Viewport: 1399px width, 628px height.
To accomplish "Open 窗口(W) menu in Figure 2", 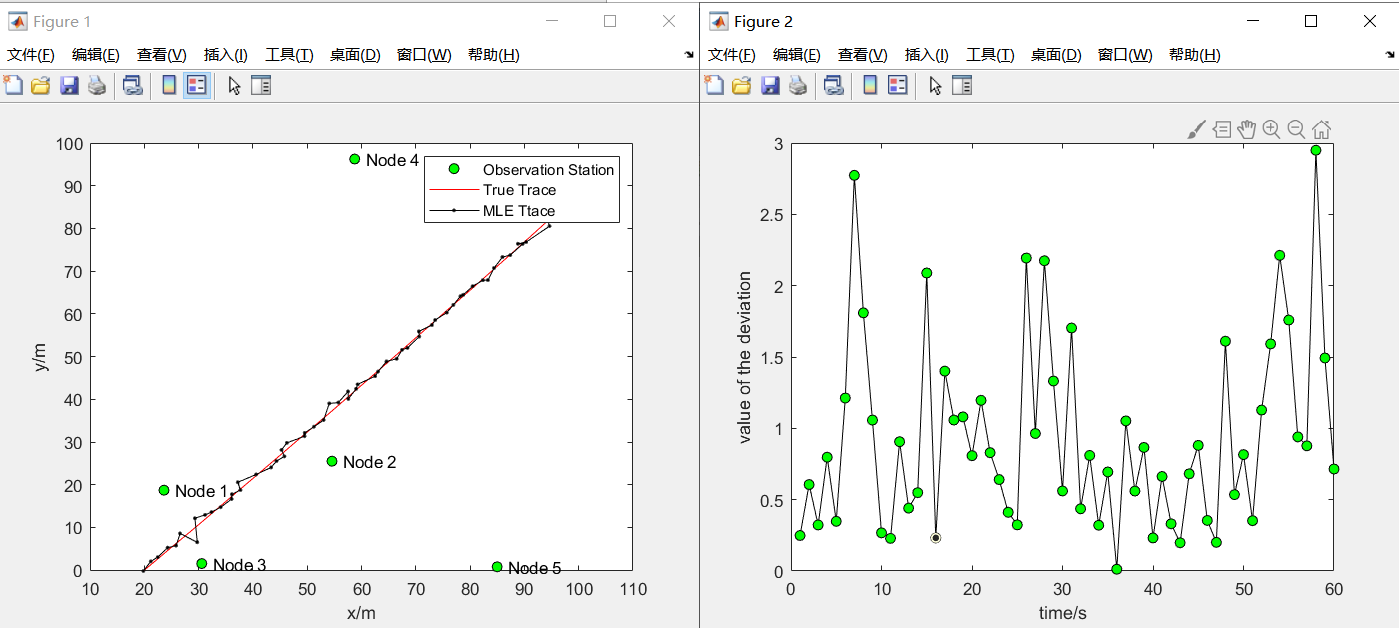I will pyautogui.click(x=1125, y=55).
